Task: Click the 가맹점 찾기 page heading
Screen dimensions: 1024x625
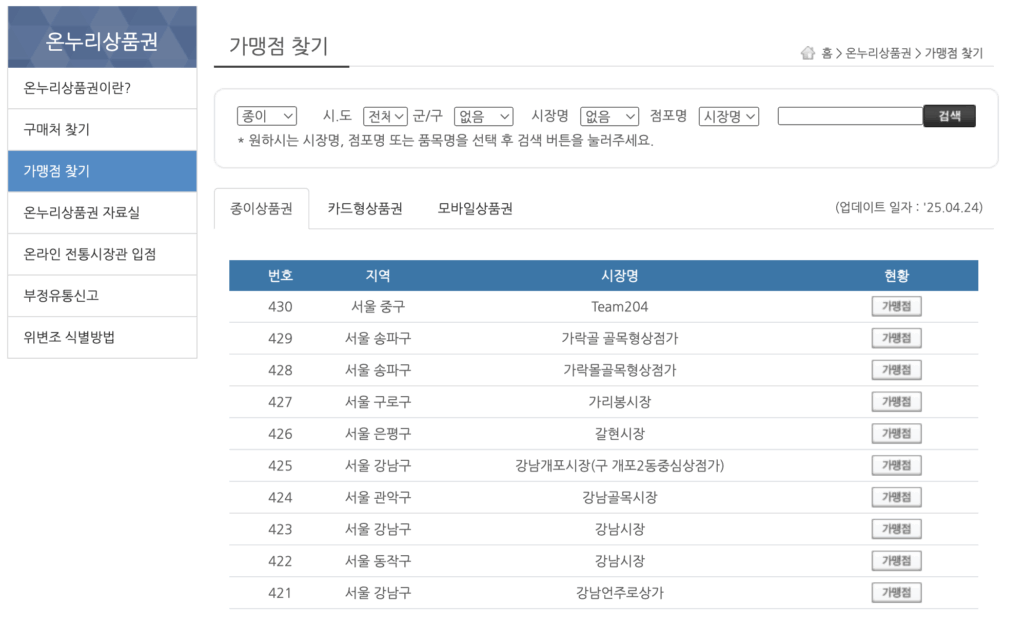Action: click(278, 46)
